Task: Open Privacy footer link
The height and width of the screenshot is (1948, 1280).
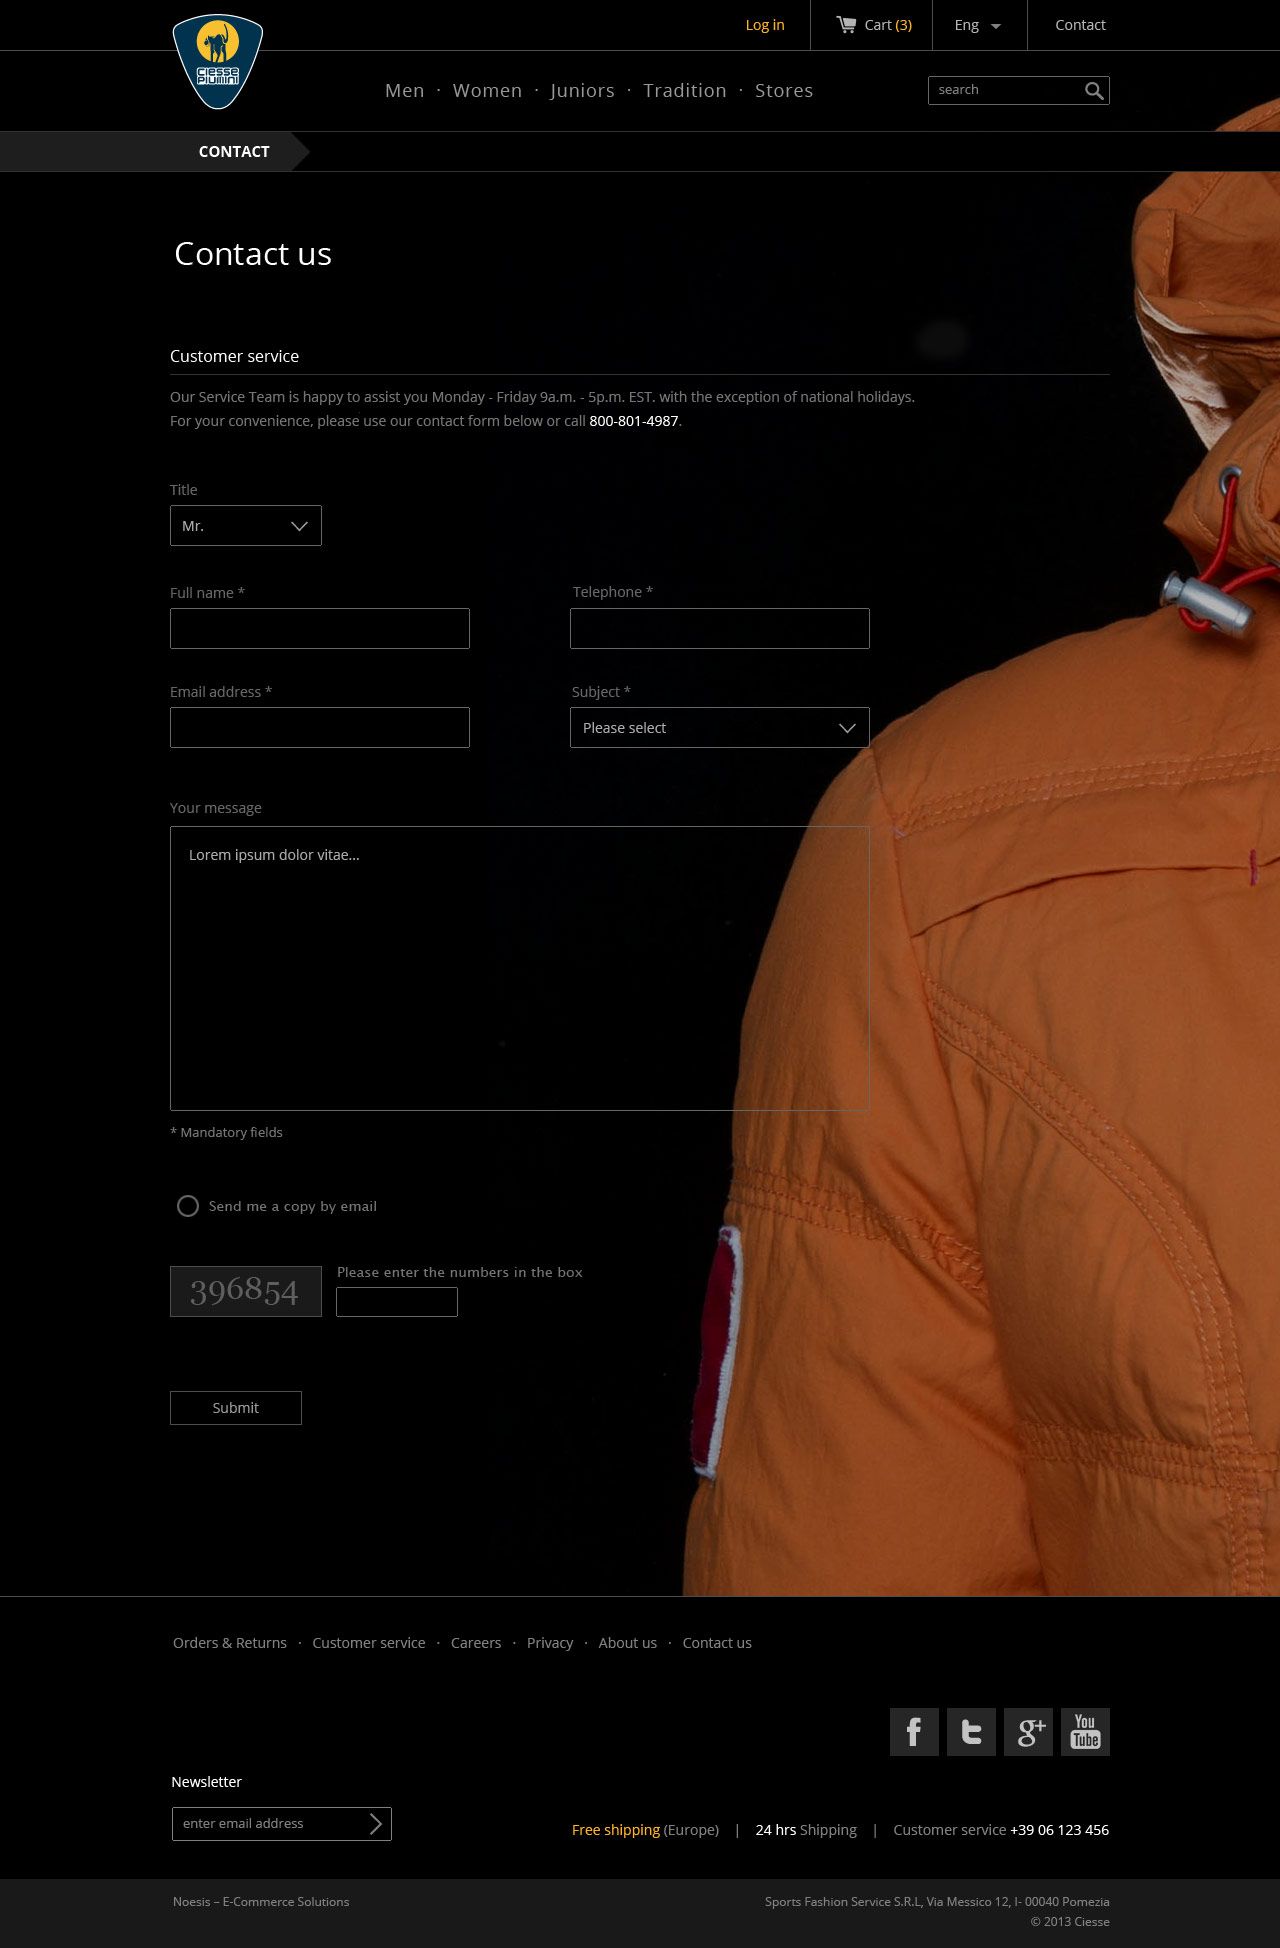Action: [x=550, y=1643]
